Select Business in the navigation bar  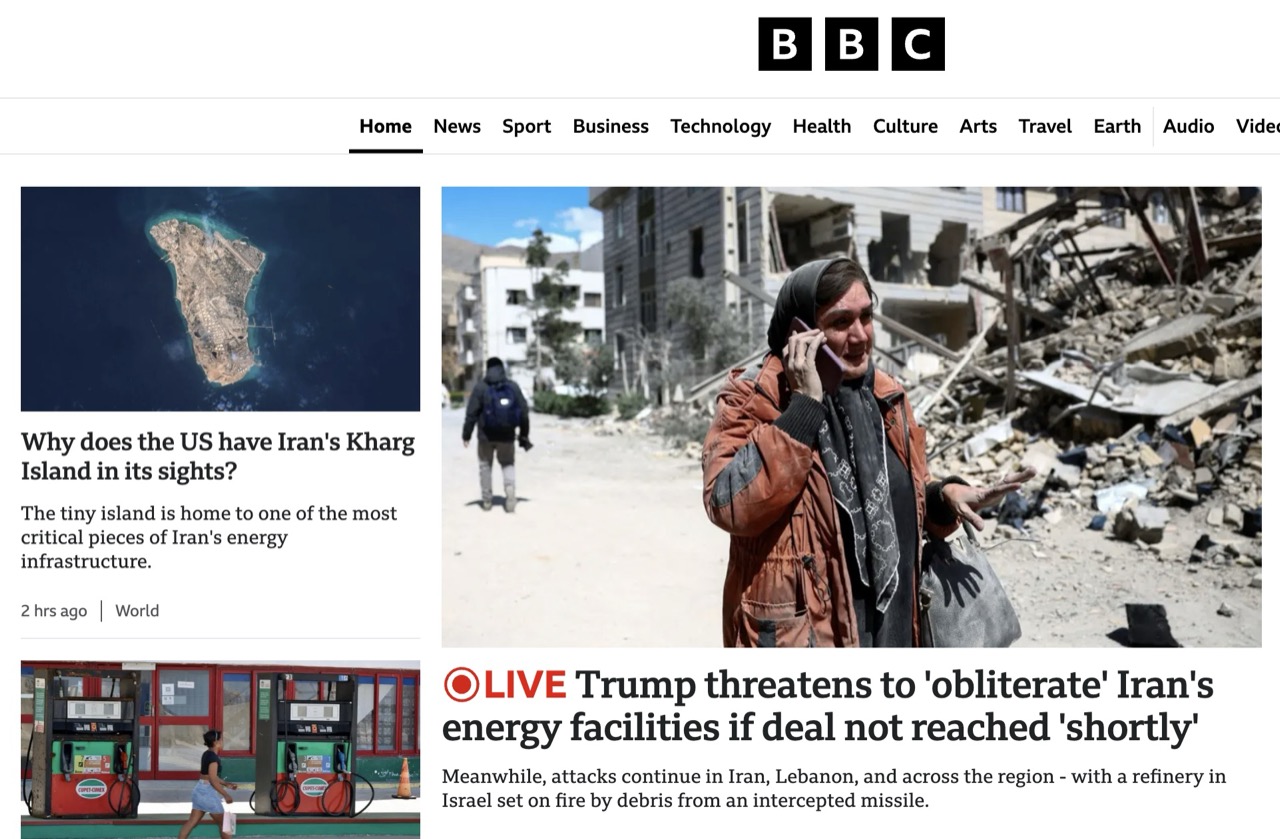point(610,126)
